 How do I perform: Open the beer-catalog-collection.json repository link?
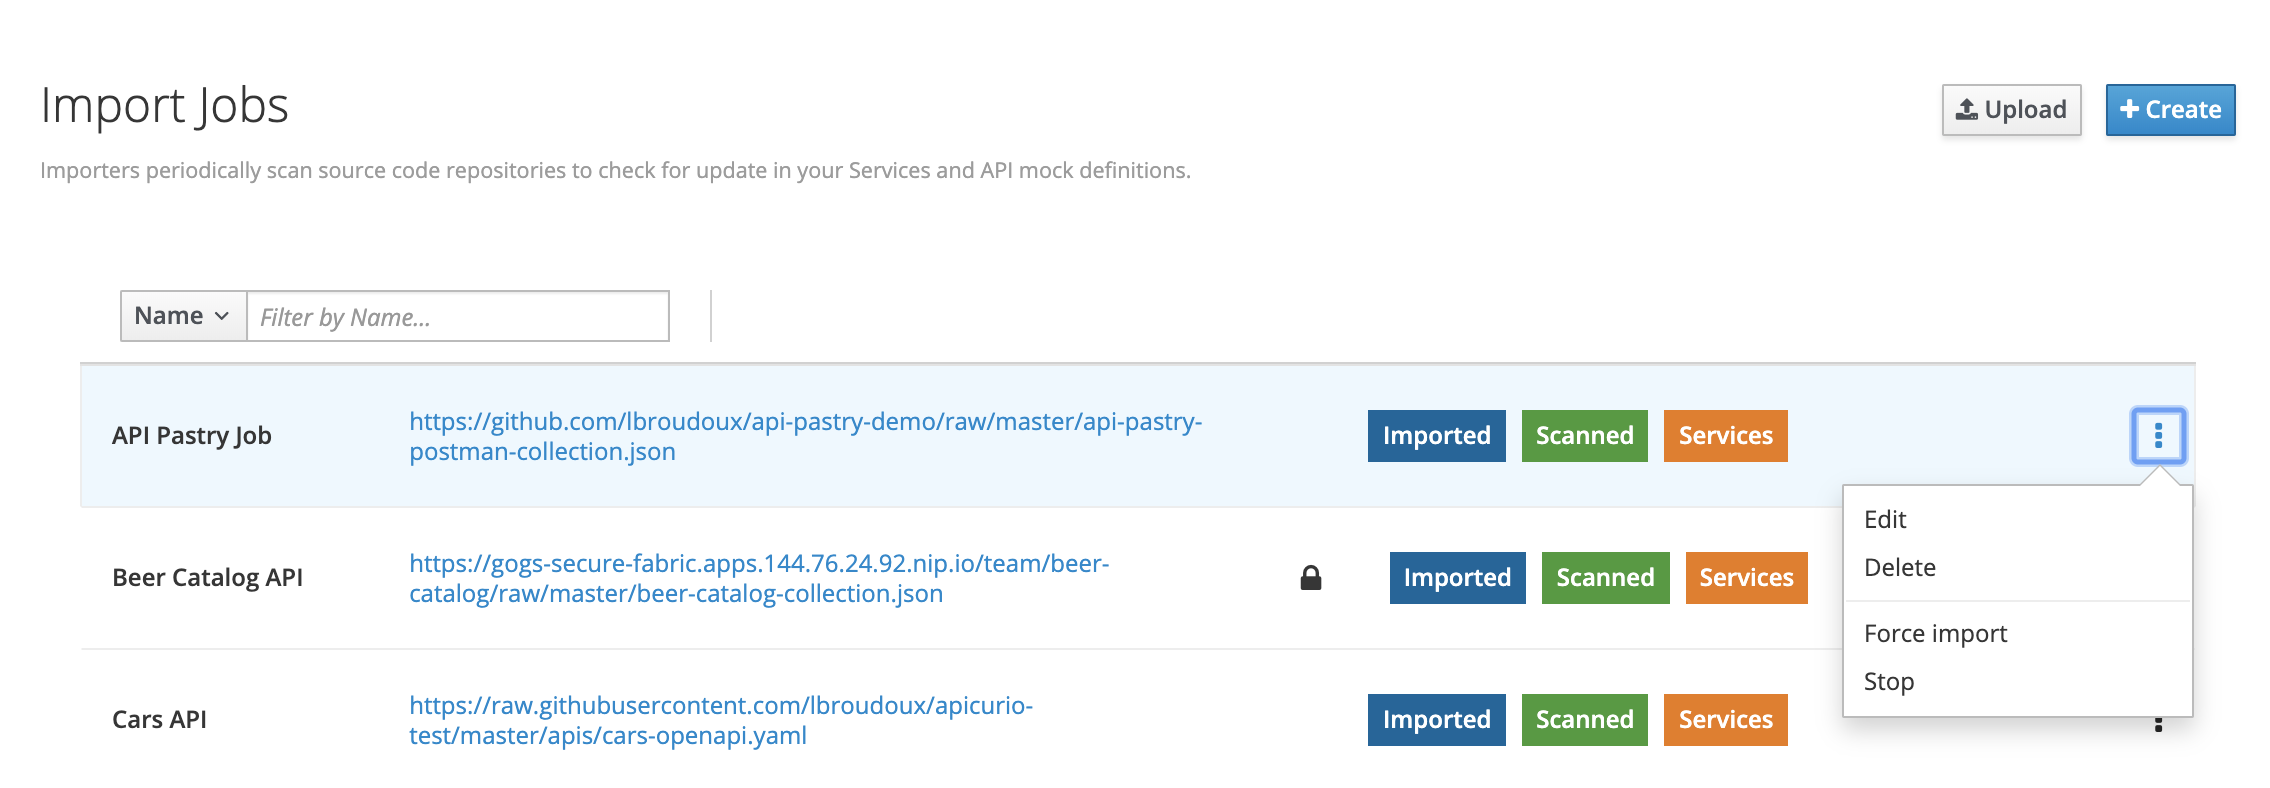click(759, 578)
